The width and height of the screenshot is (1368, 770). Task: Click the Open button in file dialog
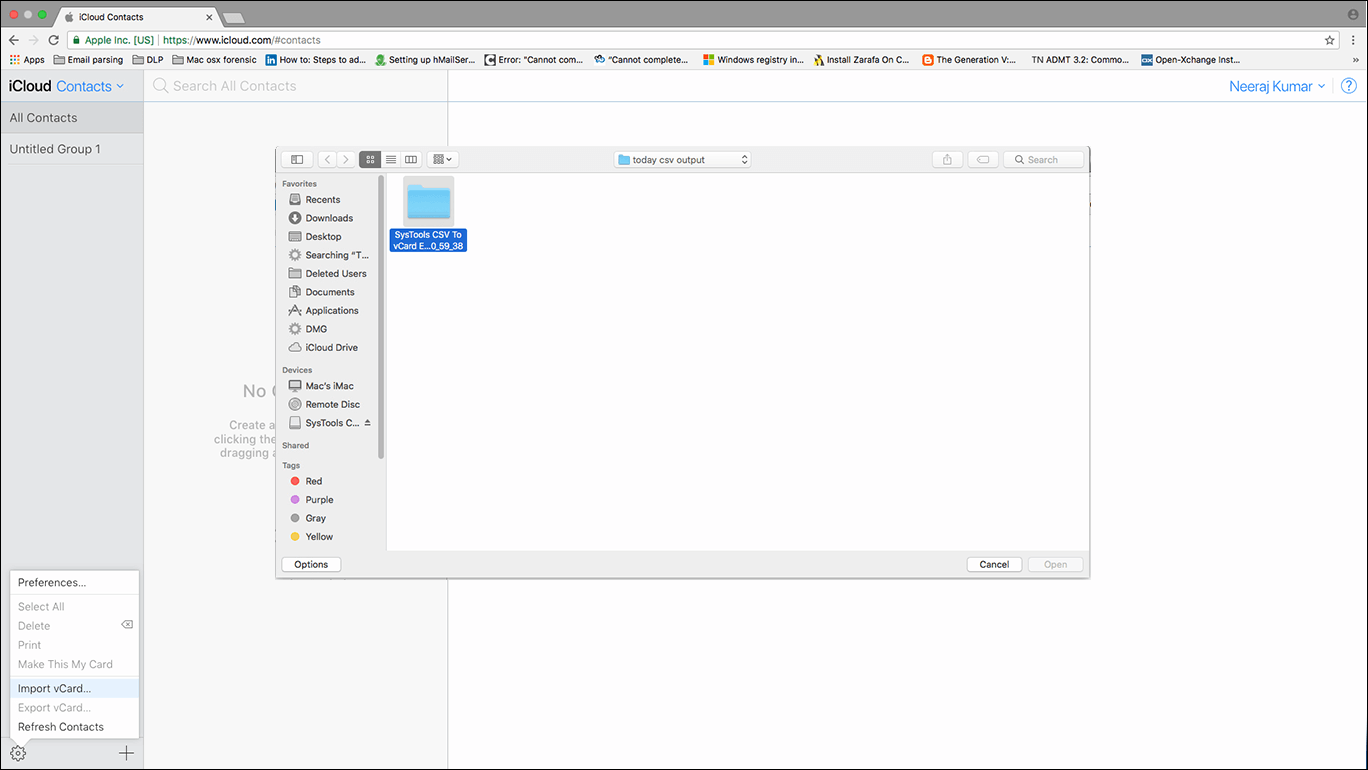[1055, 564]
